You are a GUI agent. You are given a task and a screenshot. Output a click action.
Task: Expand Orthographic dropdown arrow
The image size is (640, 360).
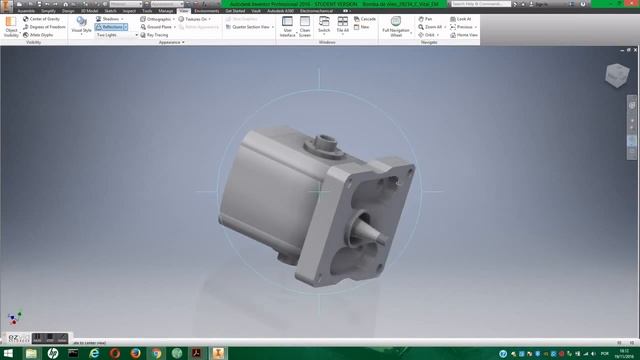click(174, 19)
